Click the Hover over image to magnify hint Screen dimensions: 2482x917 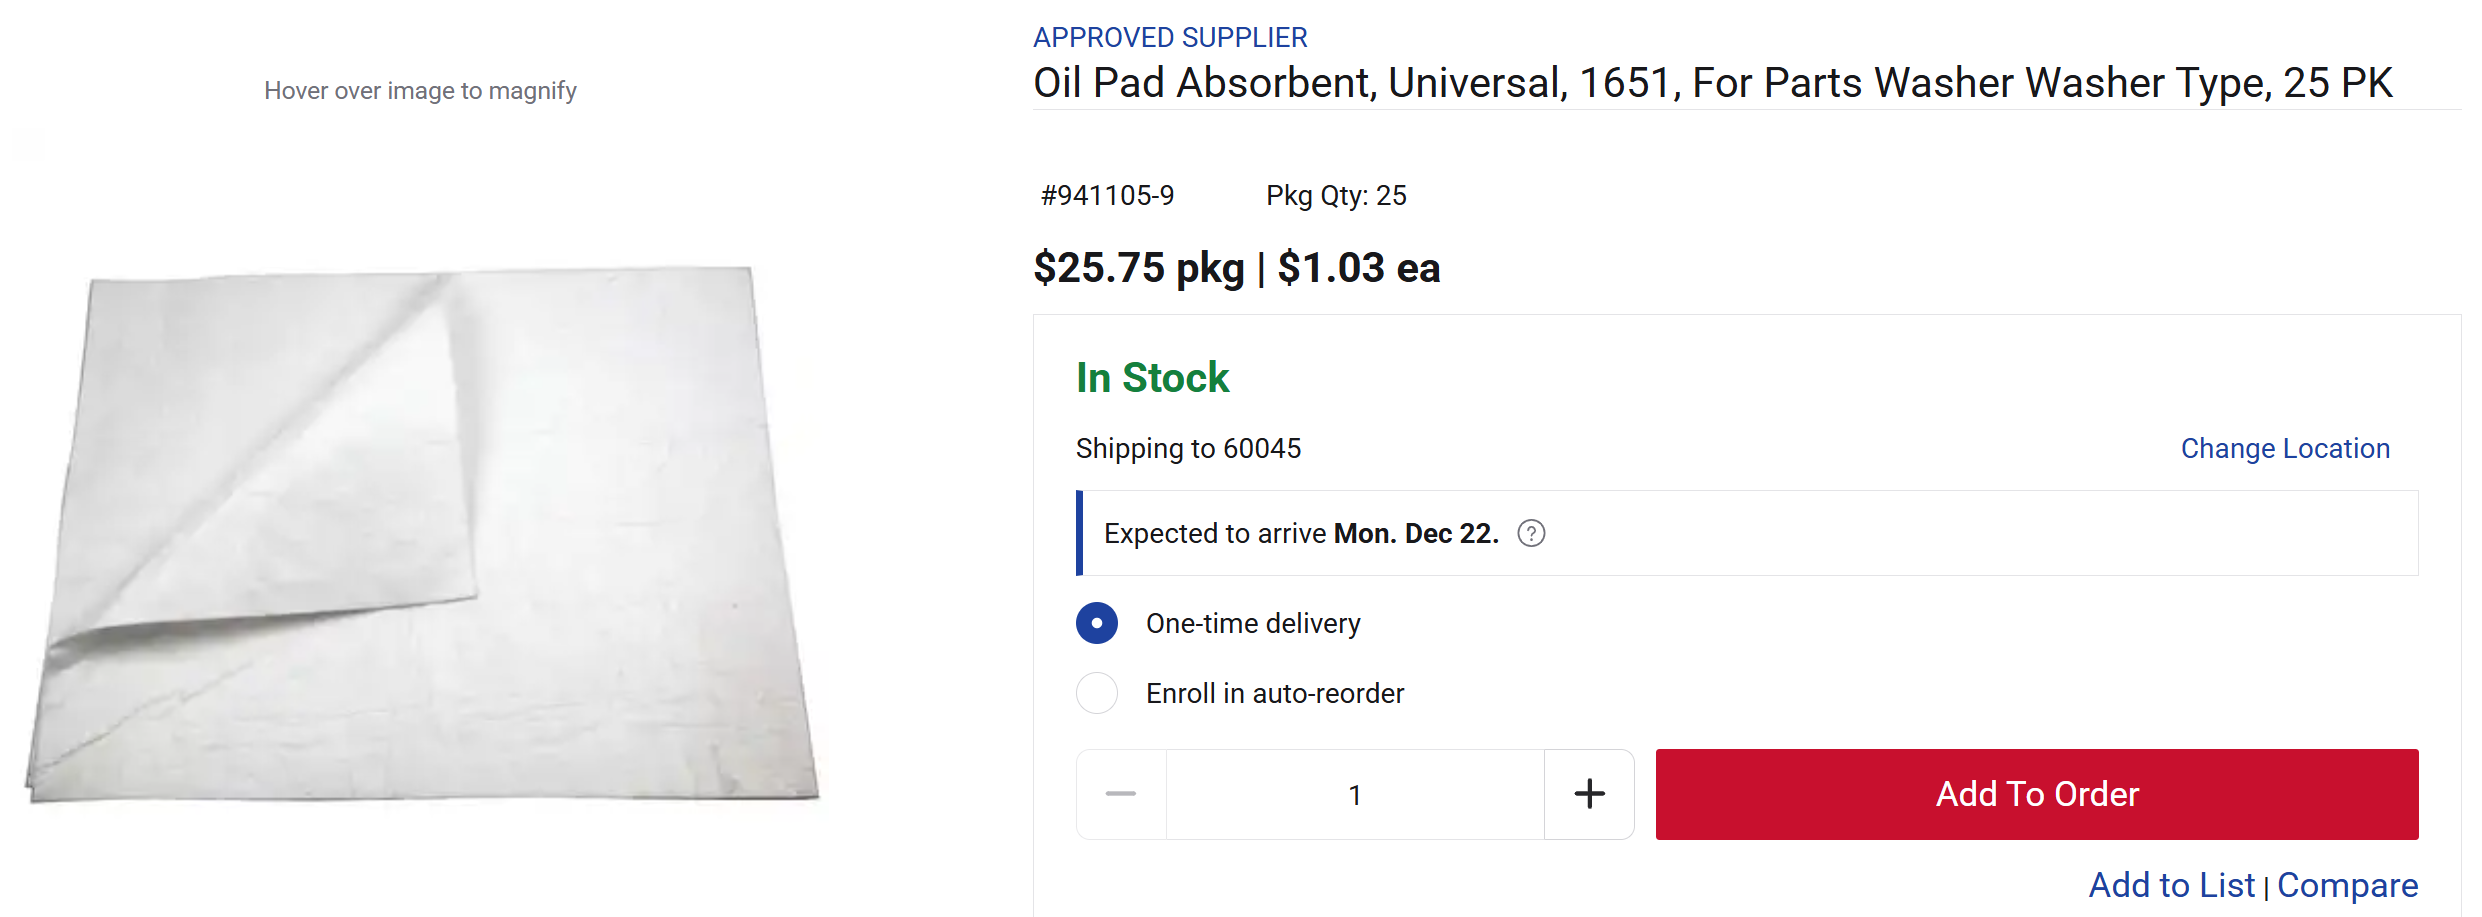(x=420, y=91)
